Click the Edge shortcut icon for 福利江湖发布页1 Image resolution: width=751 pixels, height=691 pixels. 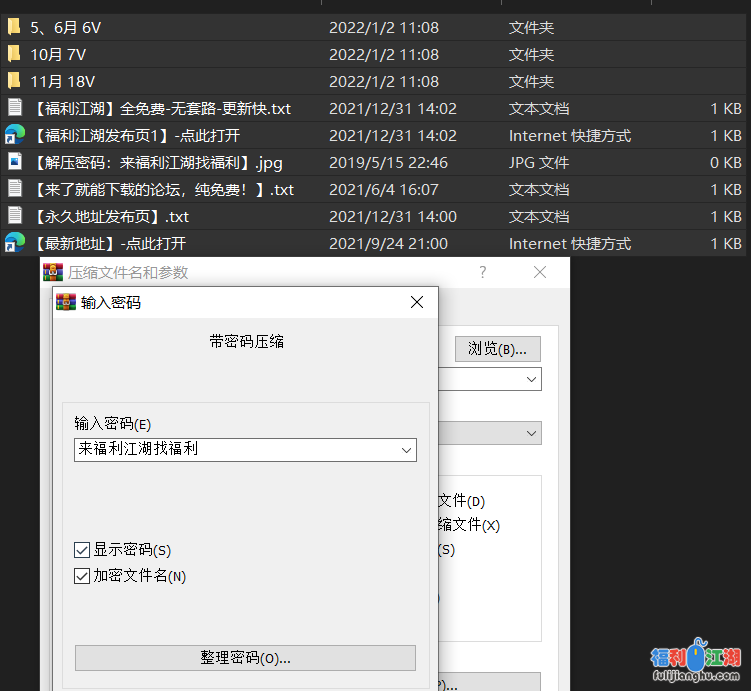point(14,135)
